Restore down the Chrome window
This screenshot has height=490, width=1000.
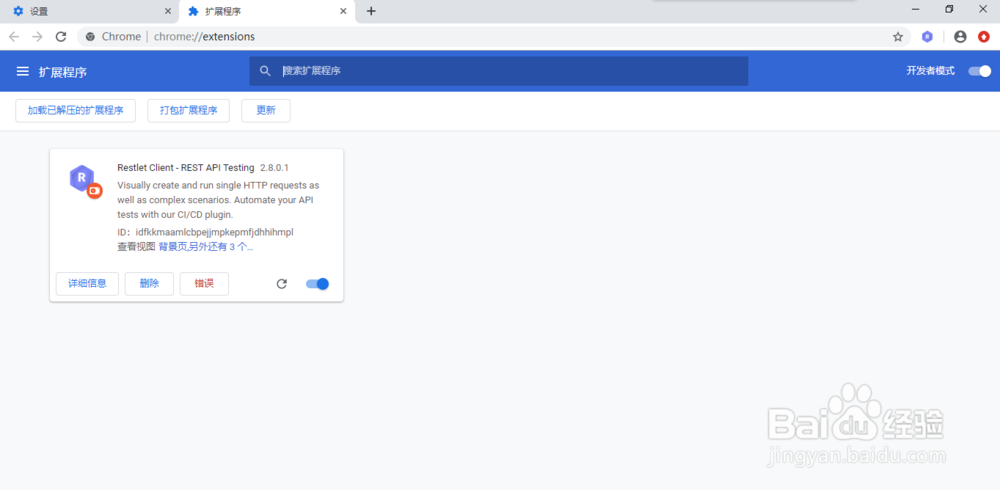tap(949, 9)
